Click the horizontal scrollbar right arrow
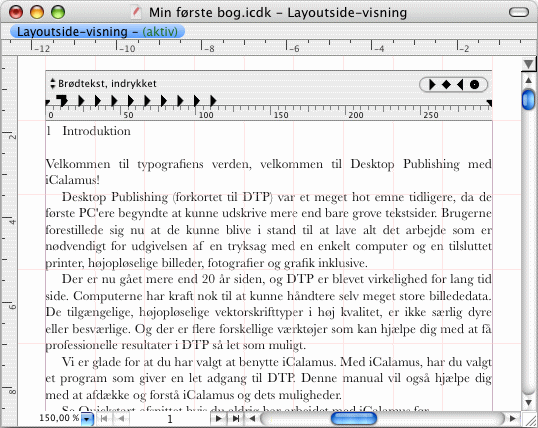Screen dimensions: 538x428 513,418
